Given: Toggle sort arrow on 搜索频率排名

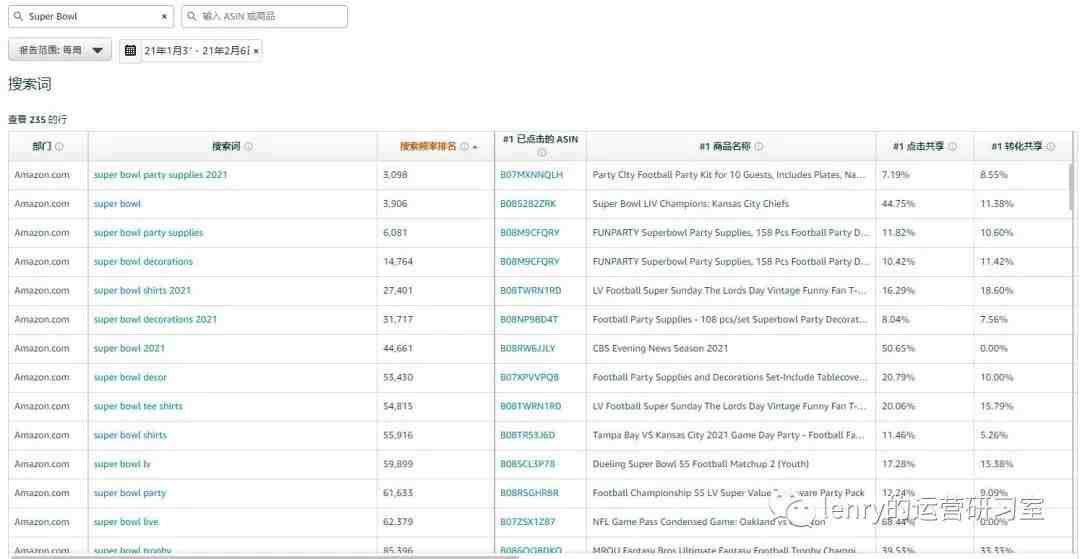Looking at the screenshot, I should pos(475,147).
